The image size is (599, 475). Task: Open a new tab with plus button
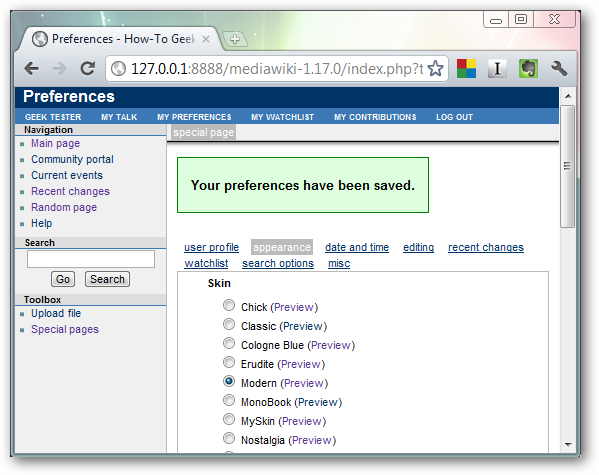tap(235, 39)
